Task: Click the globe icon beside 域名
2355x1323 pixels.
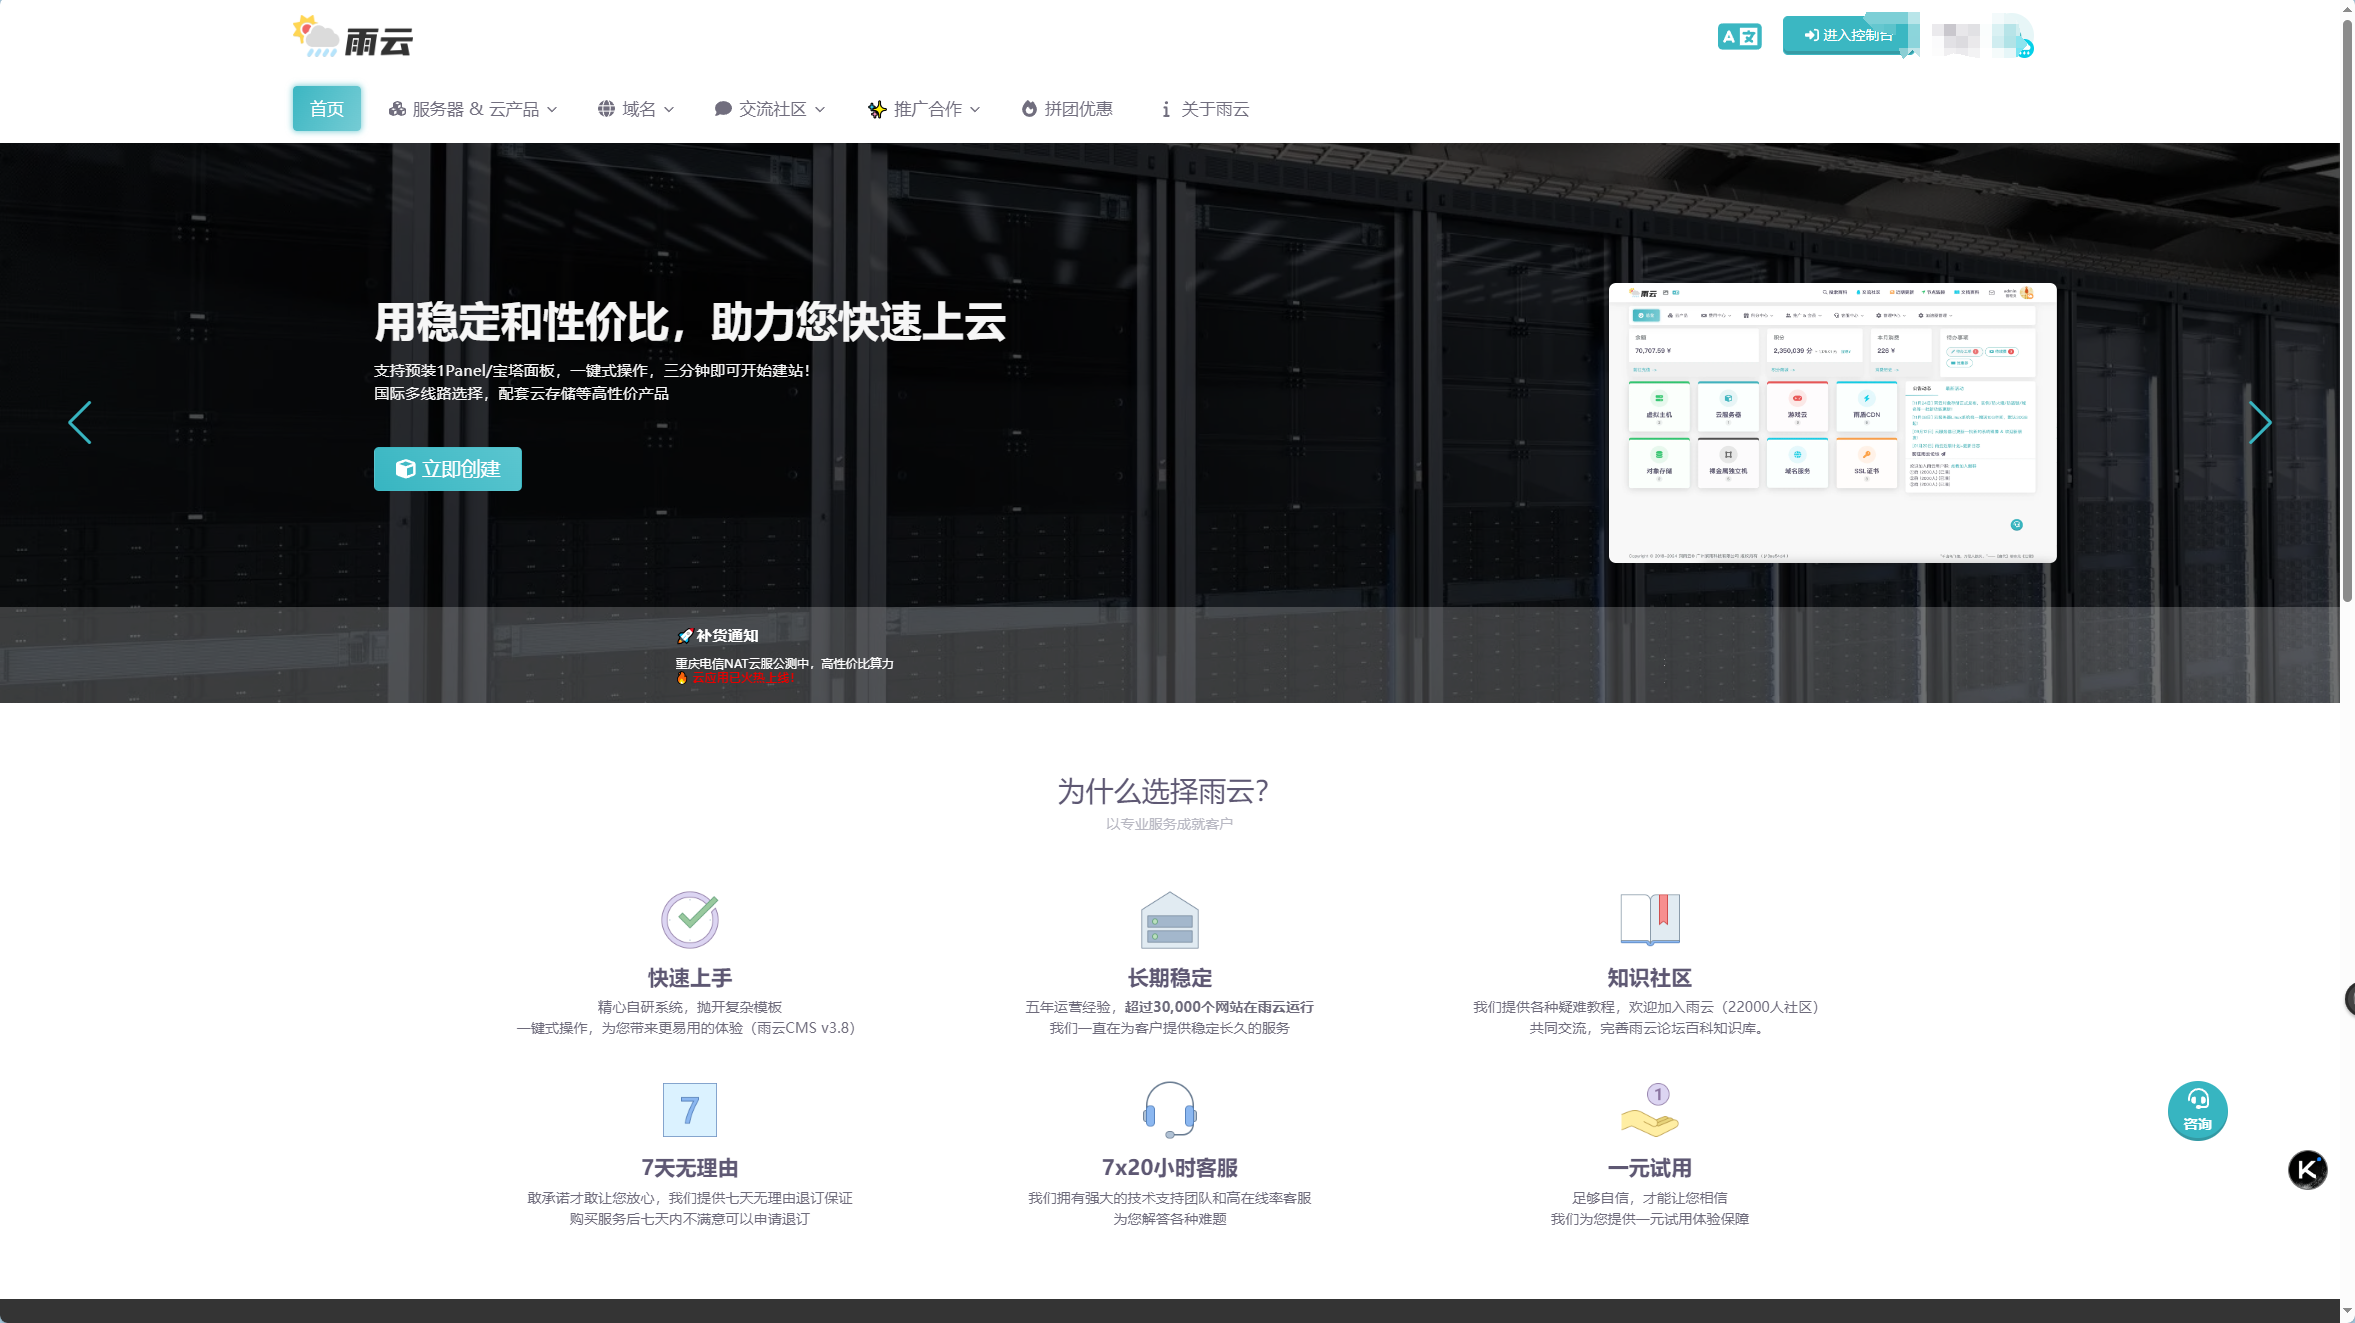Action: [x=606, y=109]
